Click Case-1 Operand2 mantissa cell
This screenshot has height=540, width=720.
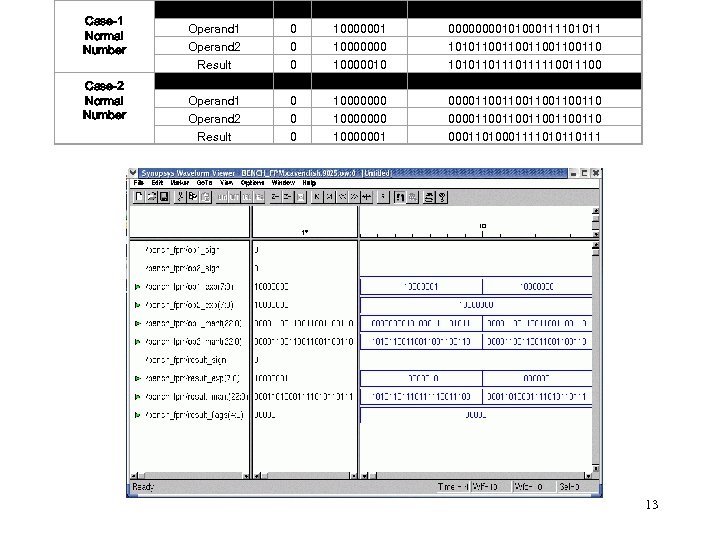pyautogui.click(x=524, y=46)
